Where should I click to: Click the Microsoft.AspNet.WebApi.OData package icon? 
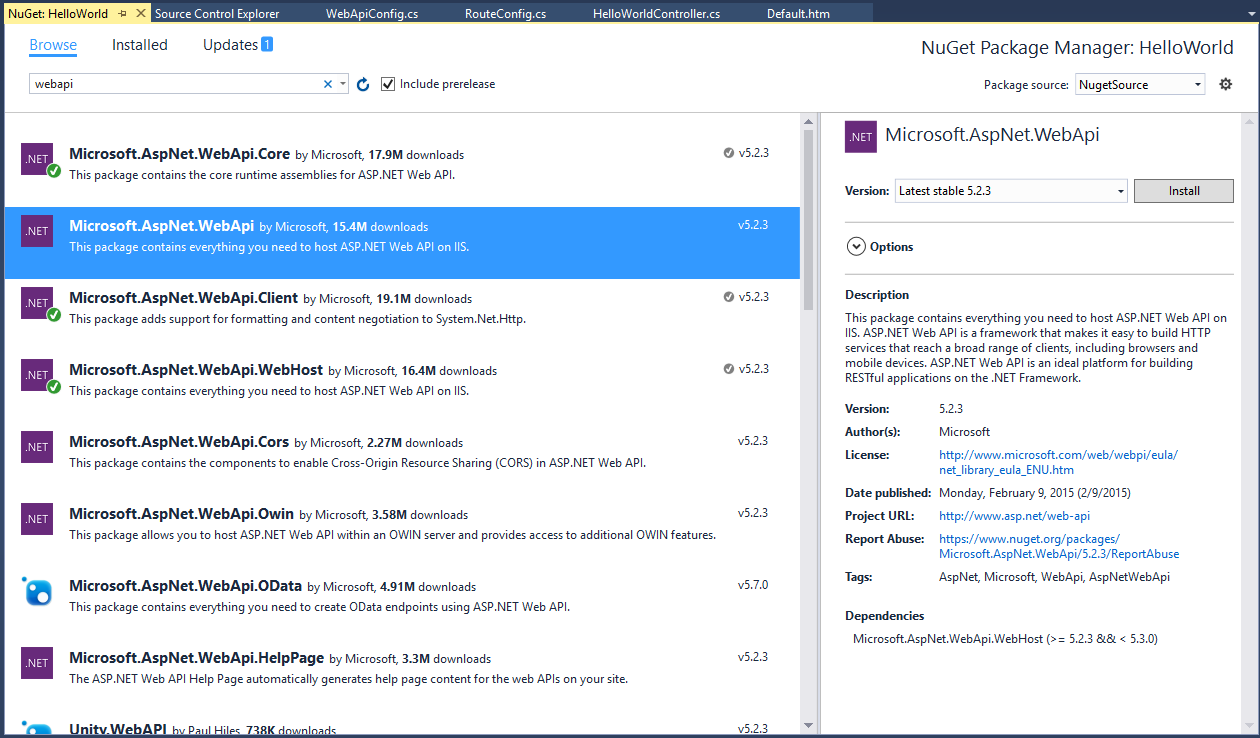coord(37,591)
